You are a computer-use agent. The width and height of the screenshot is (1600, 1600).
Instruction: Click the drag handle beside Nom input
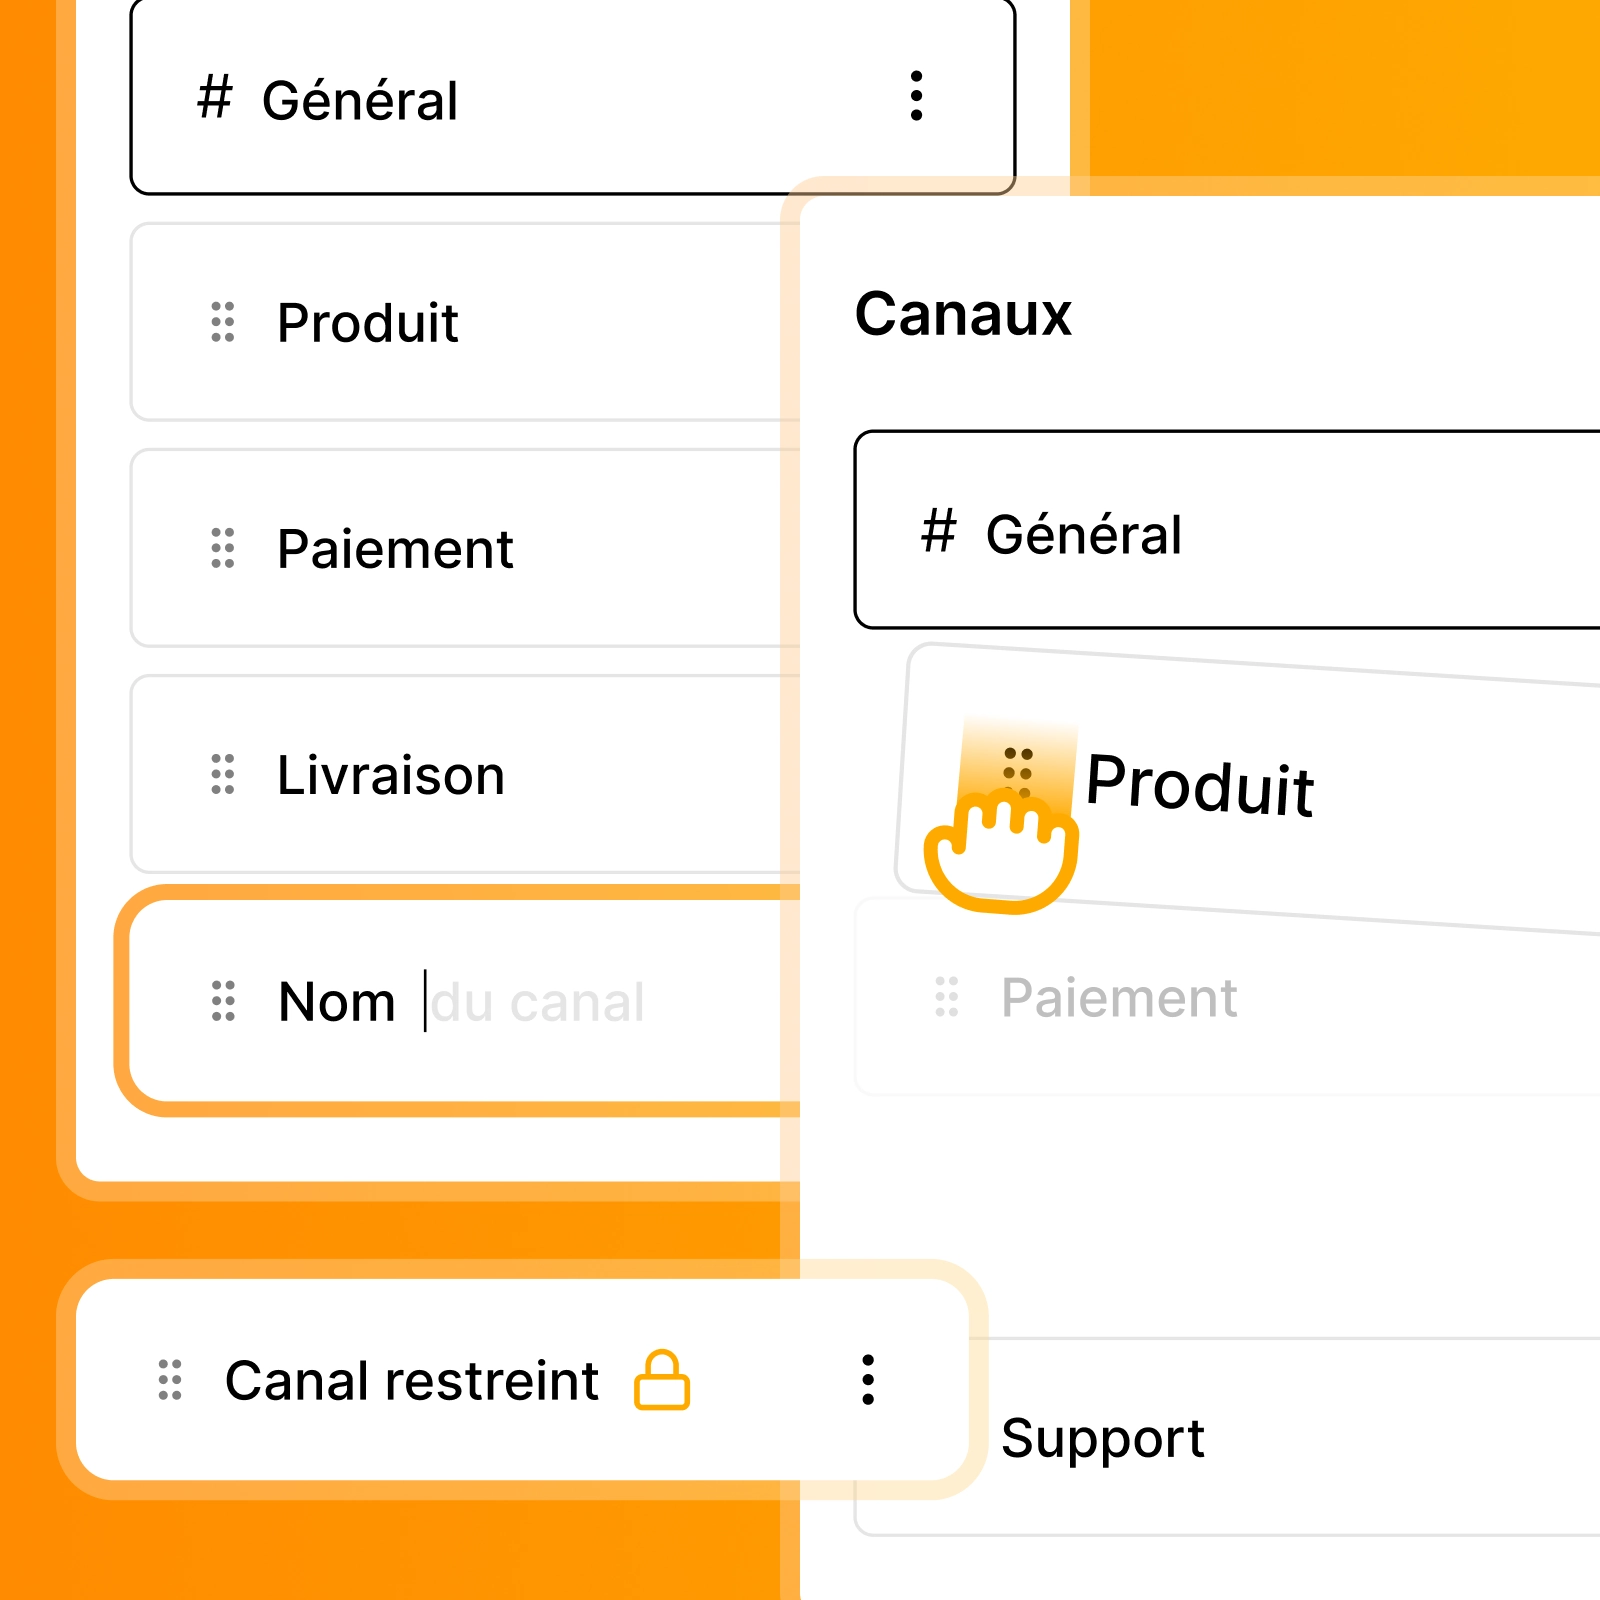click(x=223, y=1001)
